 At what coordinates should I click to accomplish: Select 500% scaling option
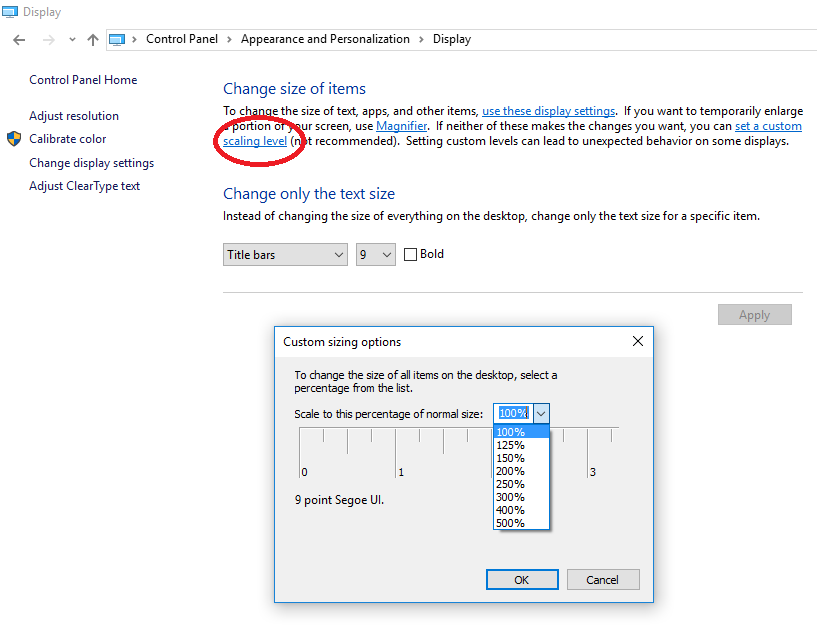(x=521, y=523)
